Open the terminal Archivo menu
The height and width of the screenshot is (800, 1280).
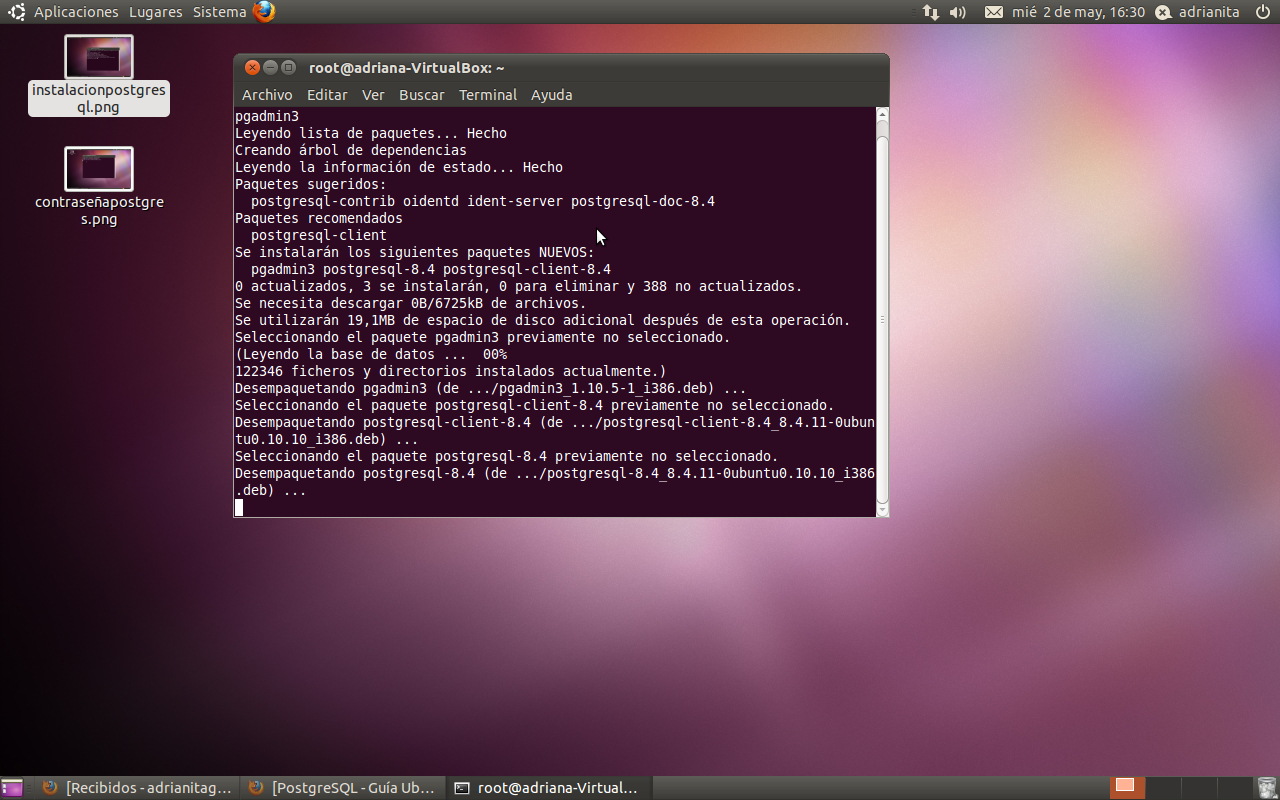pos(267,95)
